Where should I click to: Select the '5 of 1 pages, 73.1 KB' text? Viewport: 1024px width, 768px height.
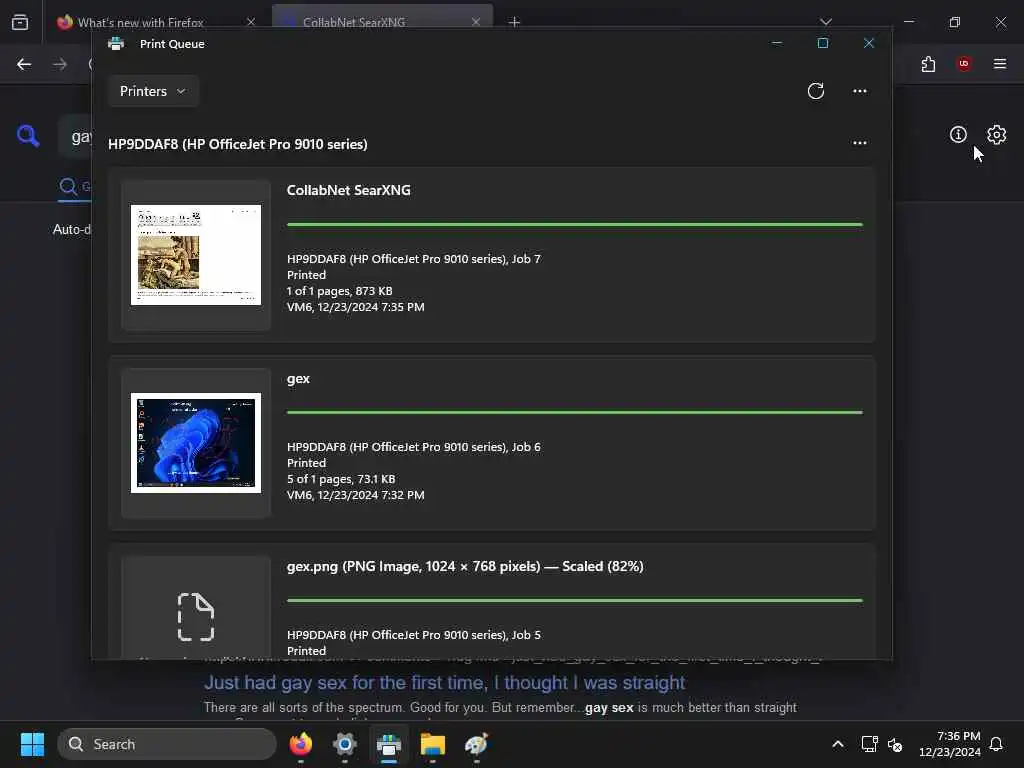point(341,479)
